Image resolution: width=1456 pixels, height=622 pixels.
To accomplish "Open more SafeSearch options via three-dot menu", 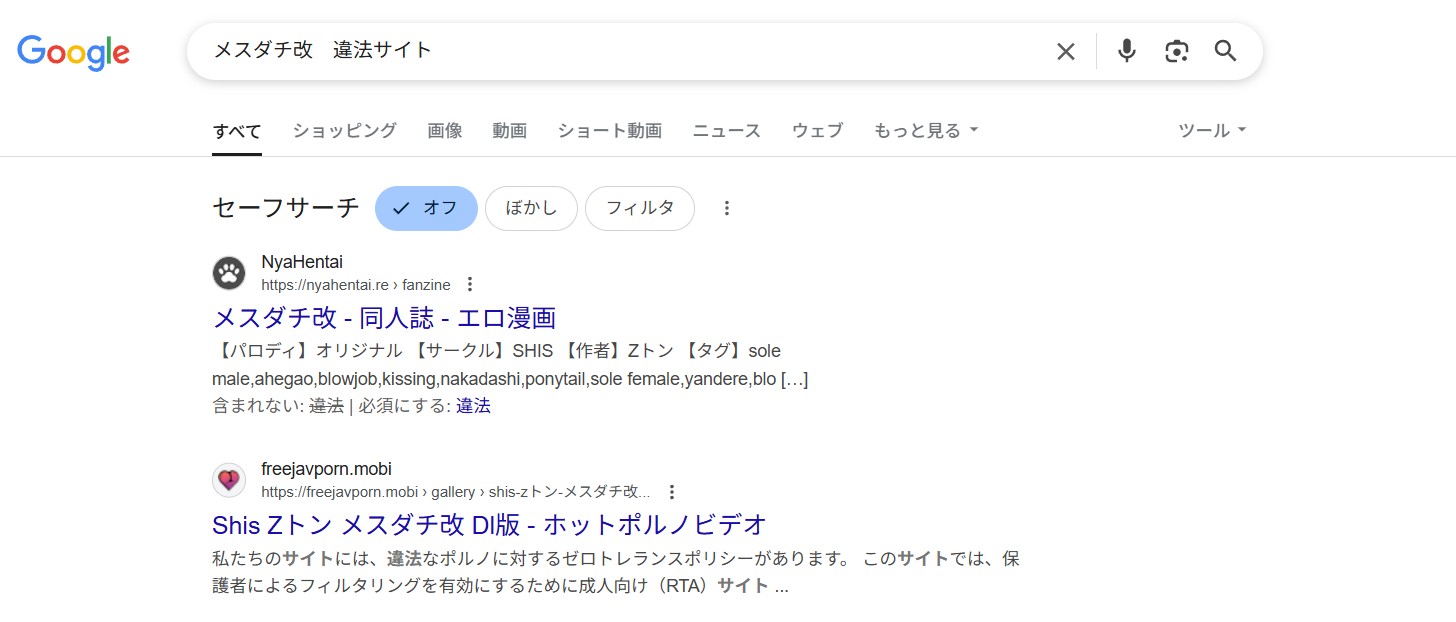I will coord(726,207).
